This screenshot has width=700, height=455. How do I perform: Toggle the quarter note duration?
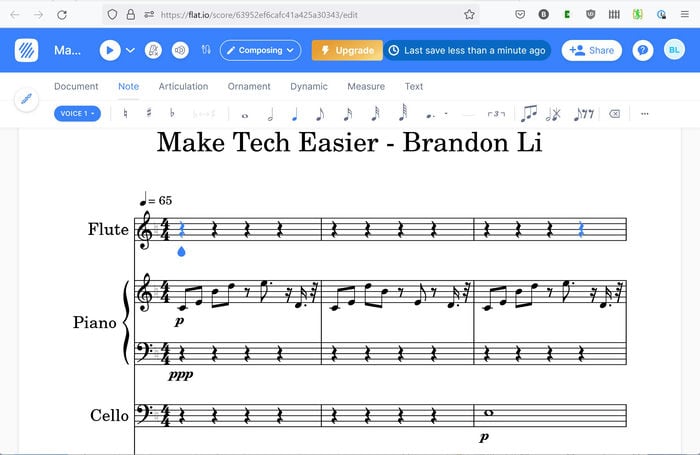(x=294, y=115)
